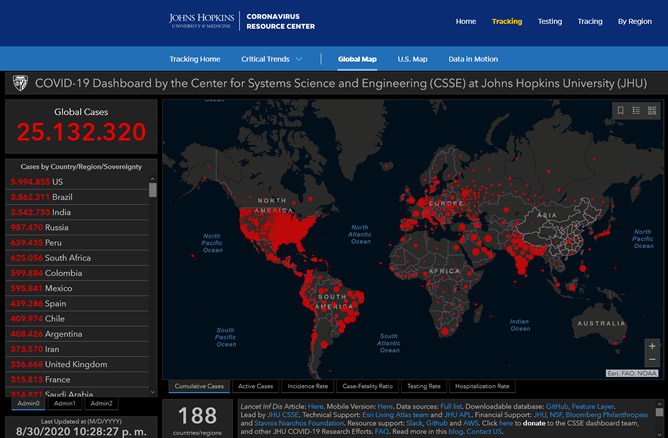Switch country list to Admin1 level
This screenshot has width=668, height=438.
click(64, 403)
